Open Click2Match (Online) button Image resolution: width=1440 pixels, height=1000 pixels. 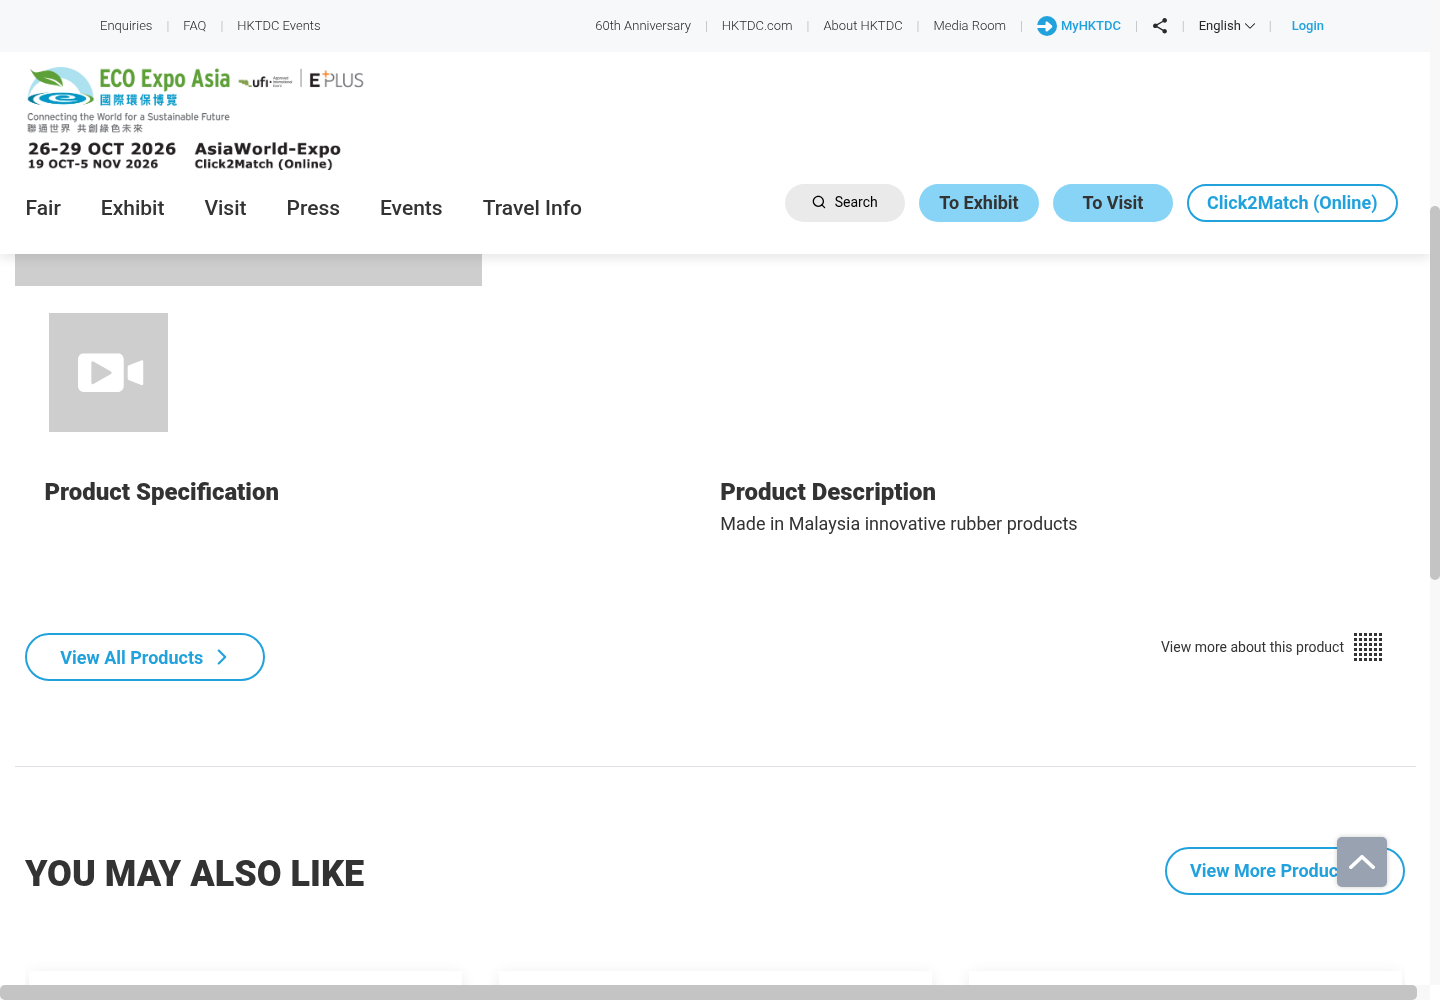pos(1292,203)
